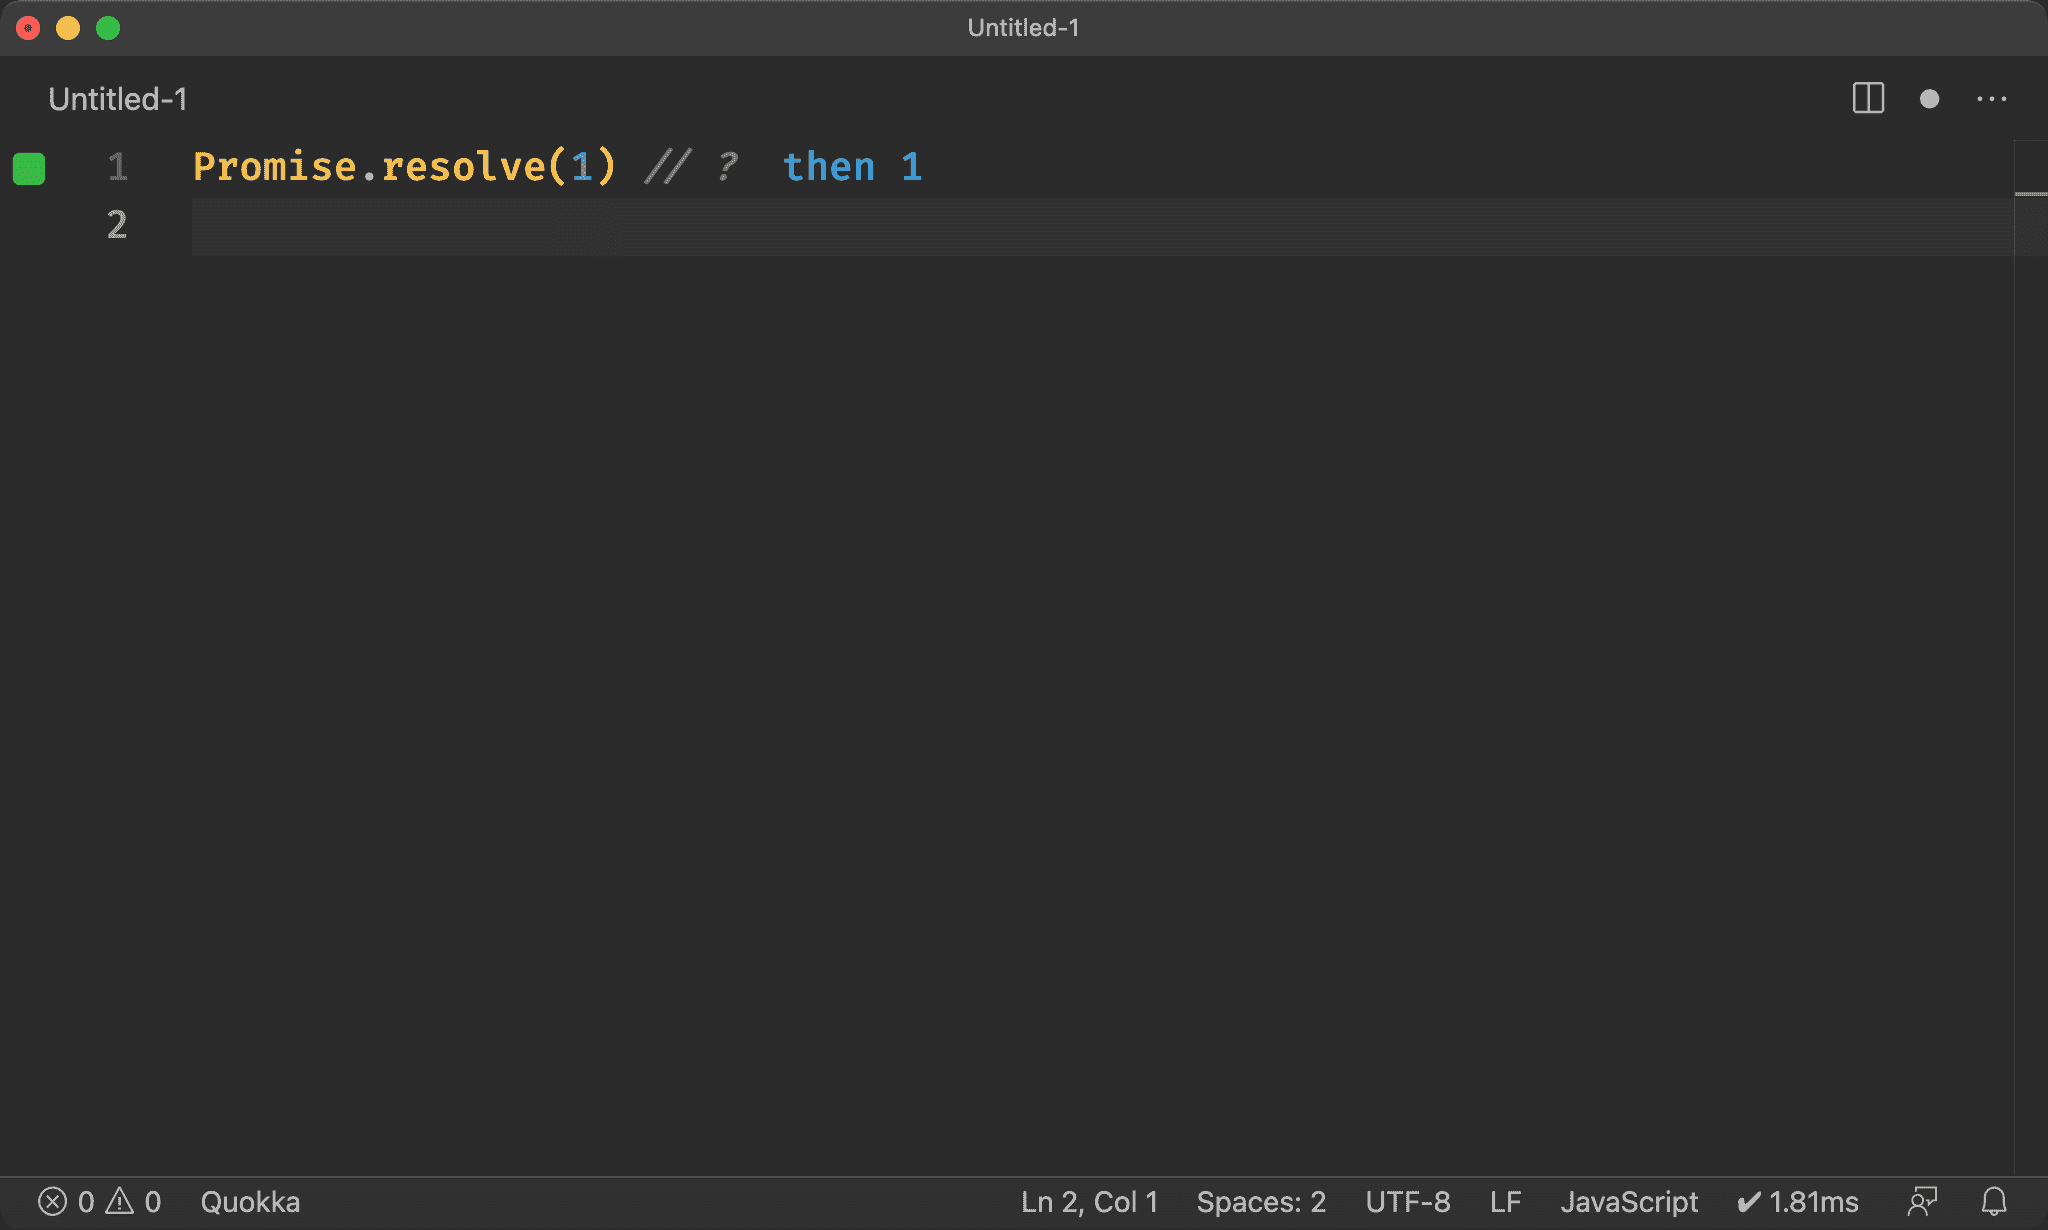This screenshot has width=2048, height=1230.
Task: Click the Quokka status indicator icon
Action: tap(28, 168)
